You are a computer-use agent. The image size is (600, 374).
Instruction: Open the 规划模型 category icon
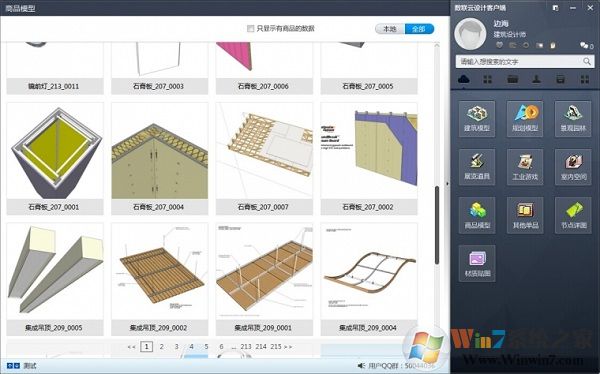pos(525,119)
